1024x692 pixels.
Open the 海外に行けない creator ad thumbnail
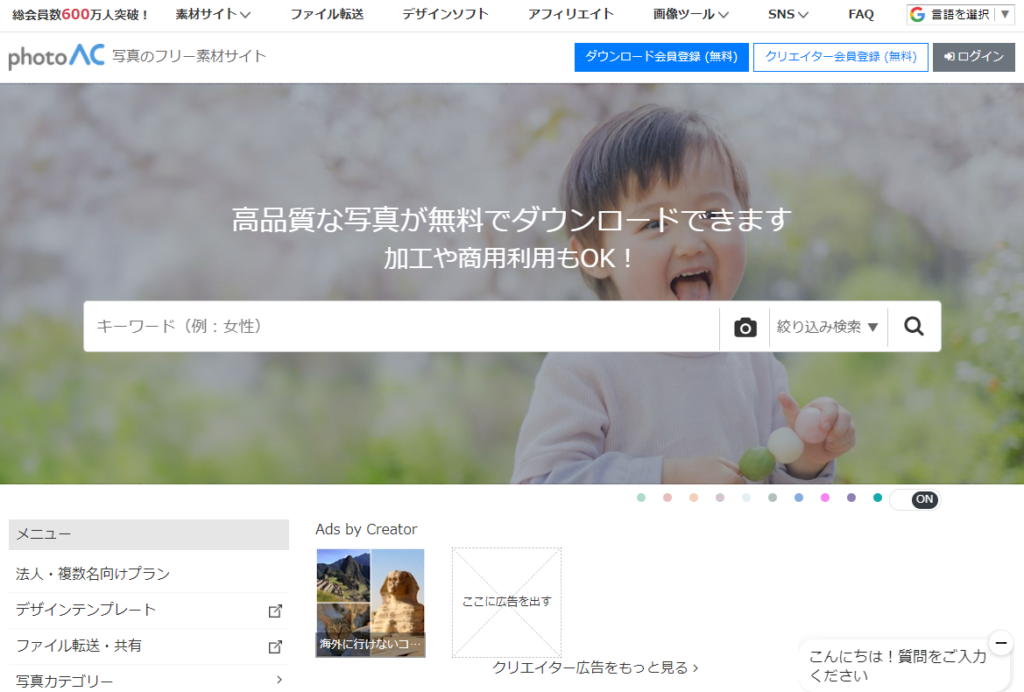pyautogui.click(x=370, y=602)
